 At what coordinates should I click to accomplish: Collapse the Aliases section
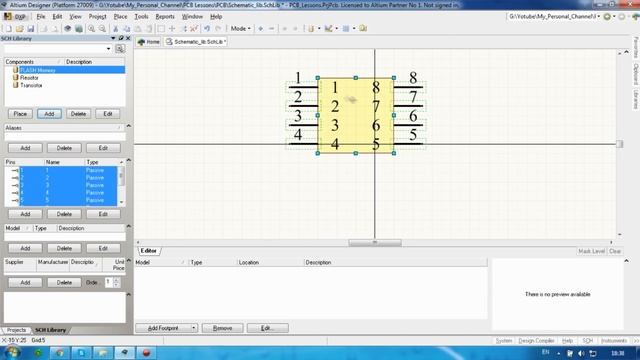click(x=129, y=126)
